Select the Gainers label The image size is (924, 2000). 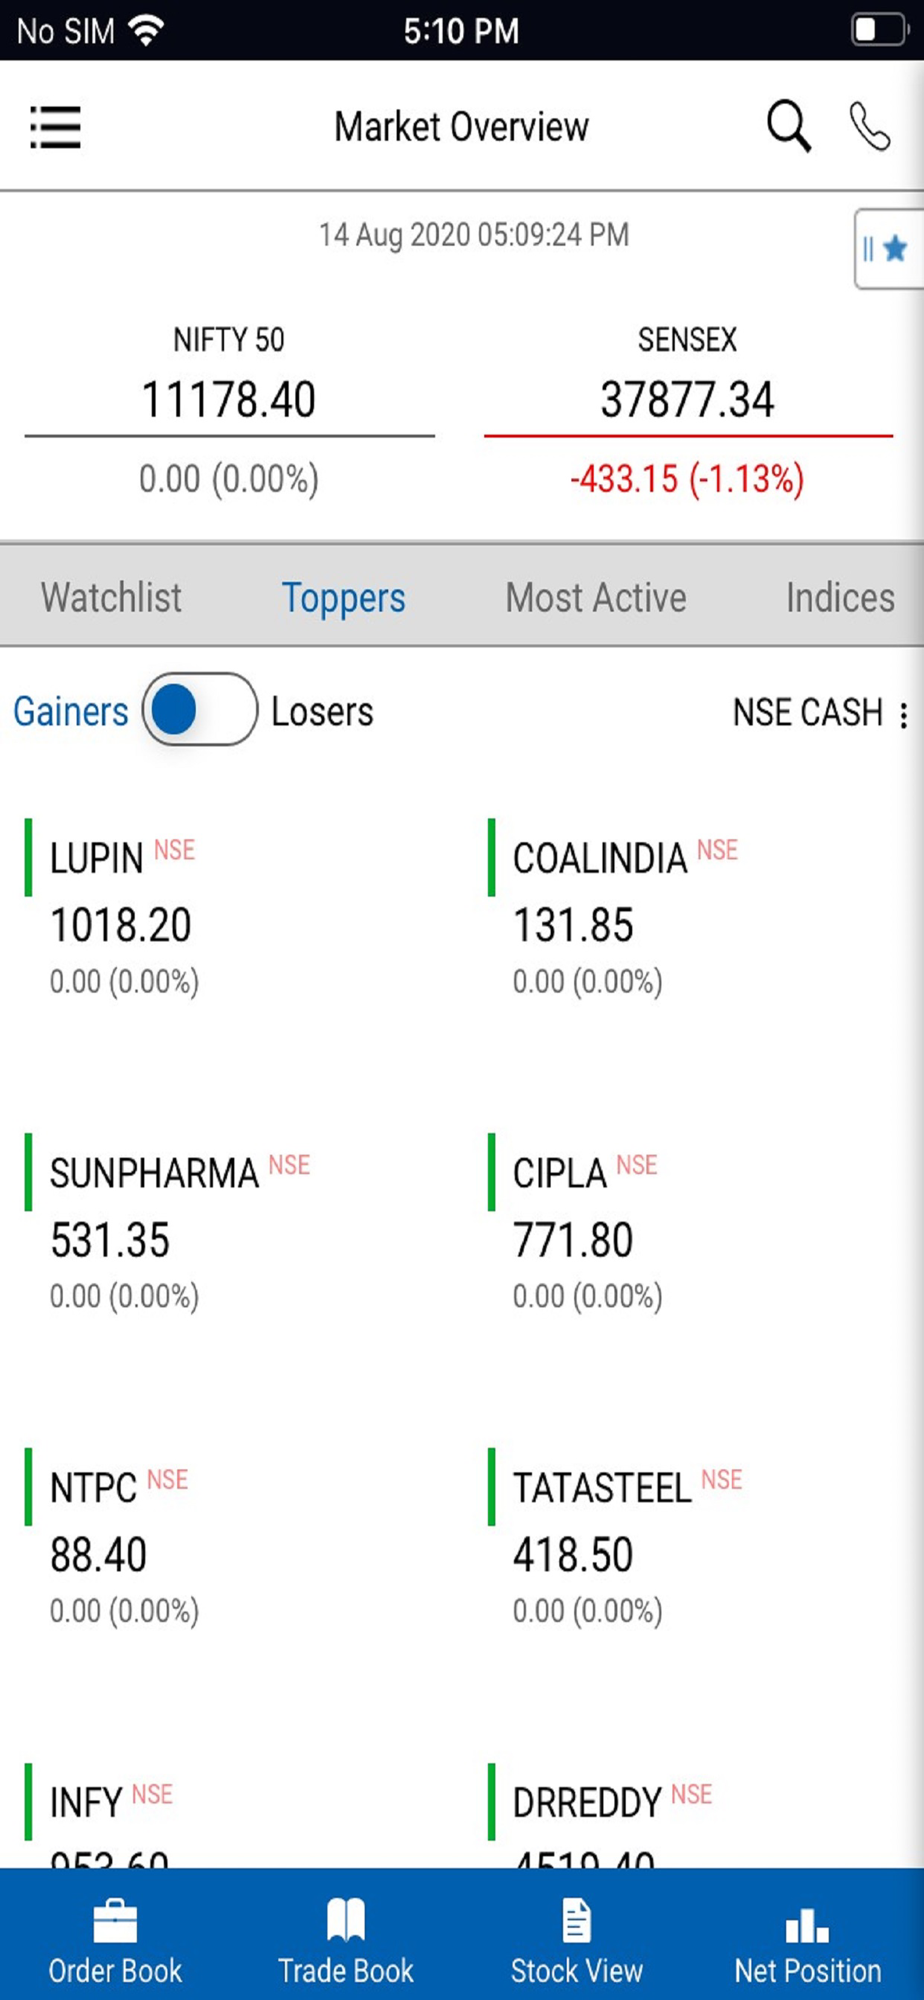click(x=71, y=712)
